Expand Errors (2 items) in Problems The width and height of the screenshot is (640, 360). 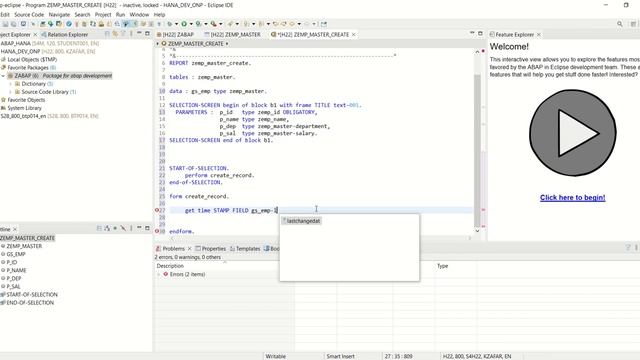(159, 274)
